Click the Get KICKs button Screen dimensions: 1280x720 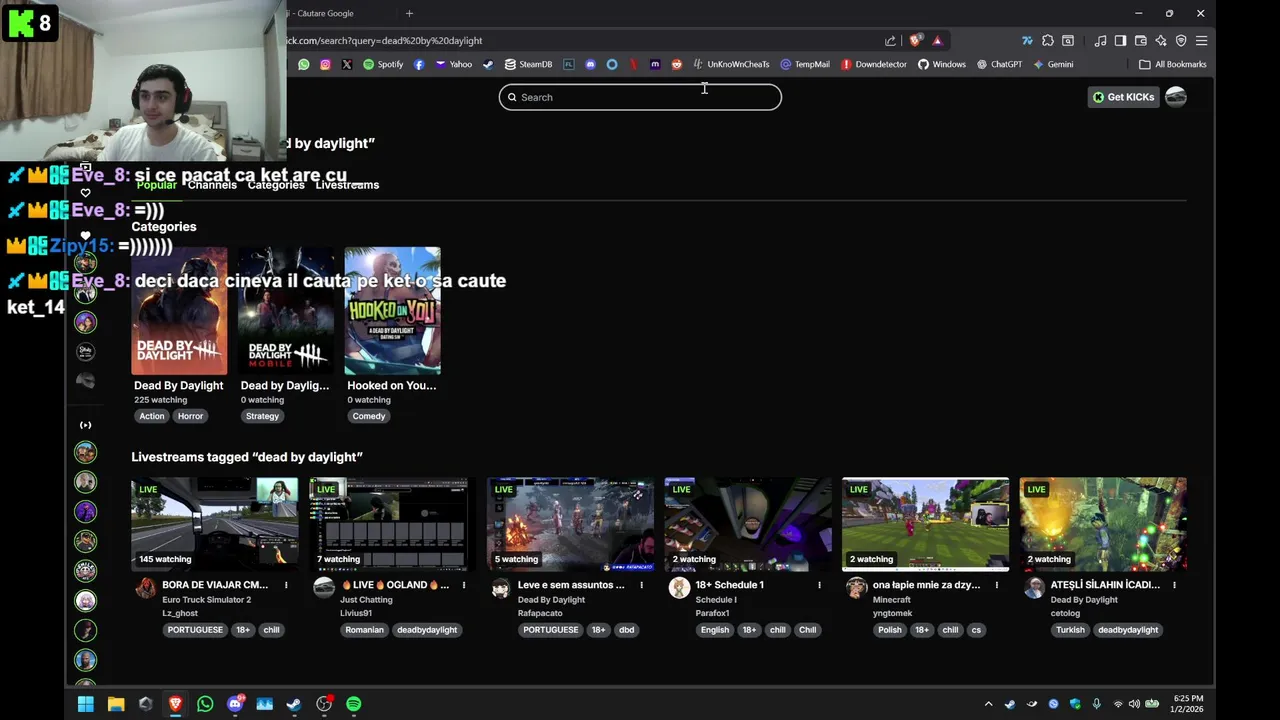[1124, 97]
